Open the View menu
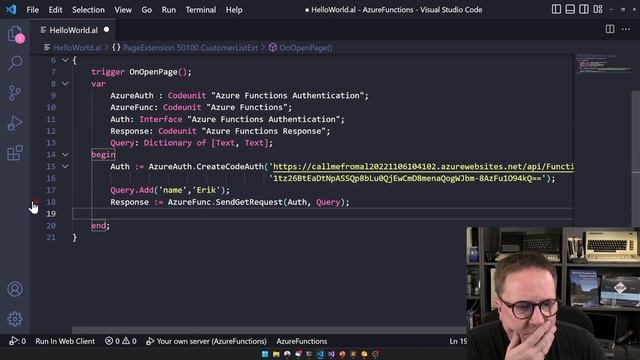 123,10
